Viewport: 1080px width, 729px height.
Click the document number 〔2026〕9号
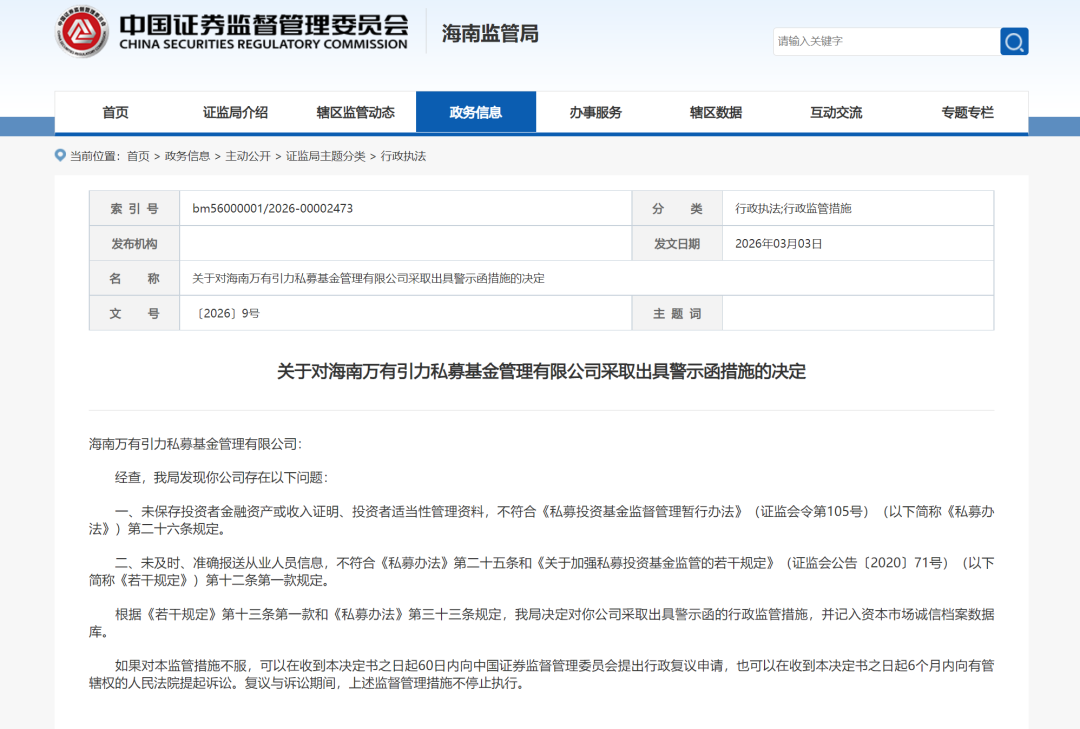pos(229,314)
